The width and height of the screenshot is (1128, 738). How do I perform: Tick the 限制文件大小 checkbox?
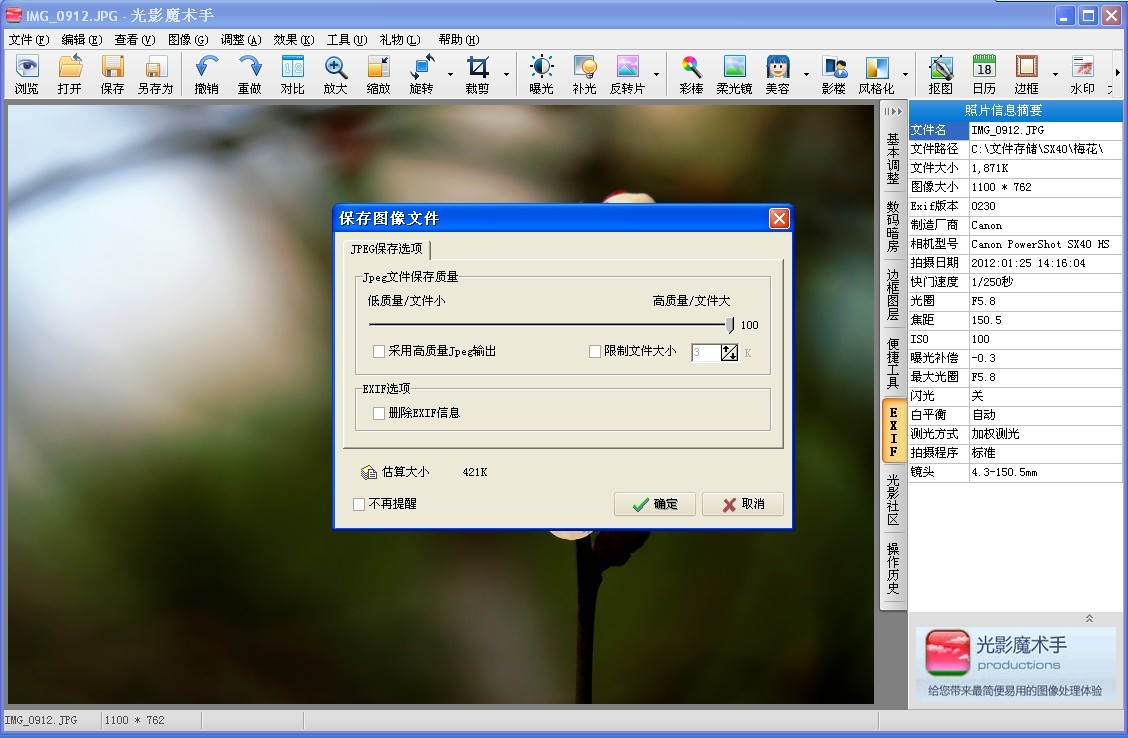coord(595,352)
